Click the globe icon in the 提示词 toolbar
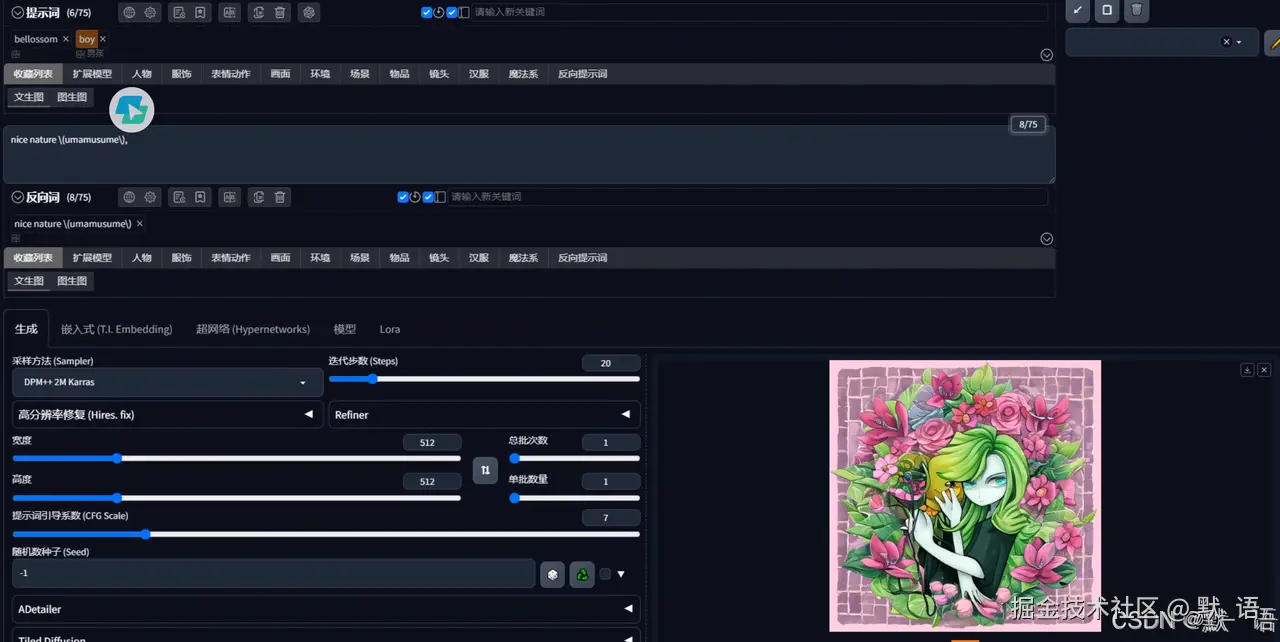The width and height of the screenshot is (1280, 642). [128, 13]
